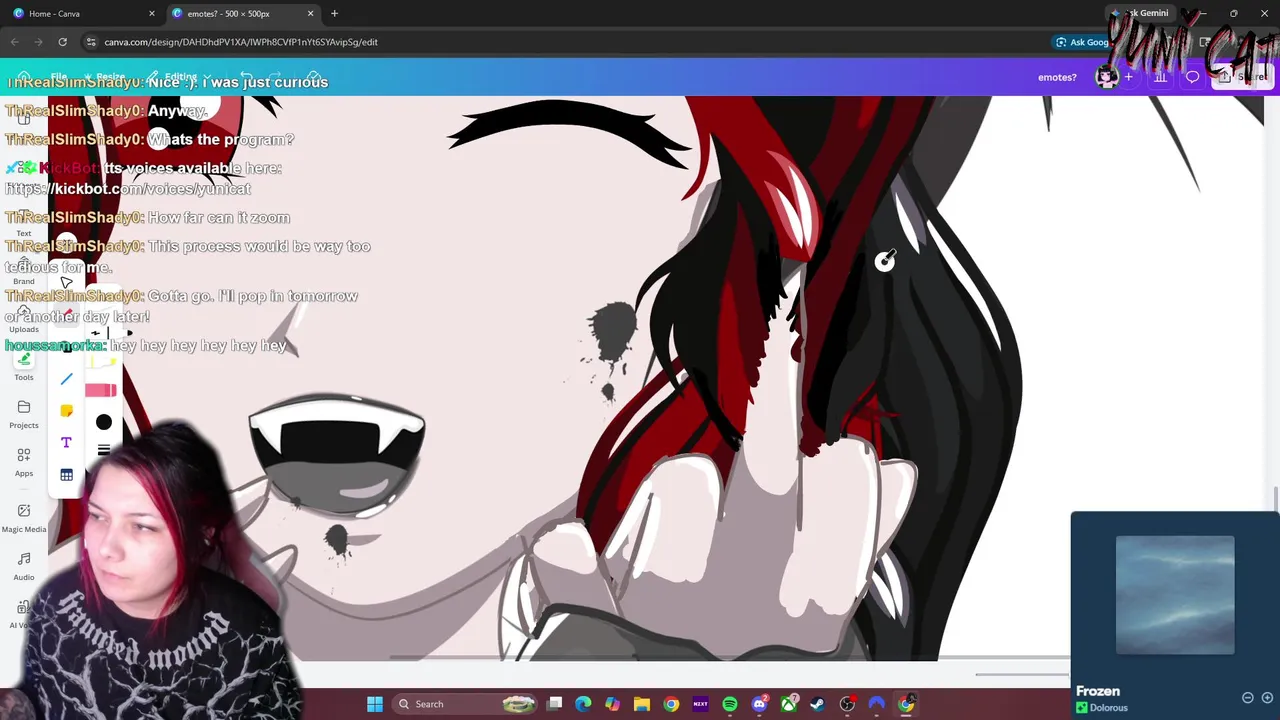Click the user avatar in Canva header
Image resolution: width=1280 pixels, height=720 pixels.
click(1106, 77)
